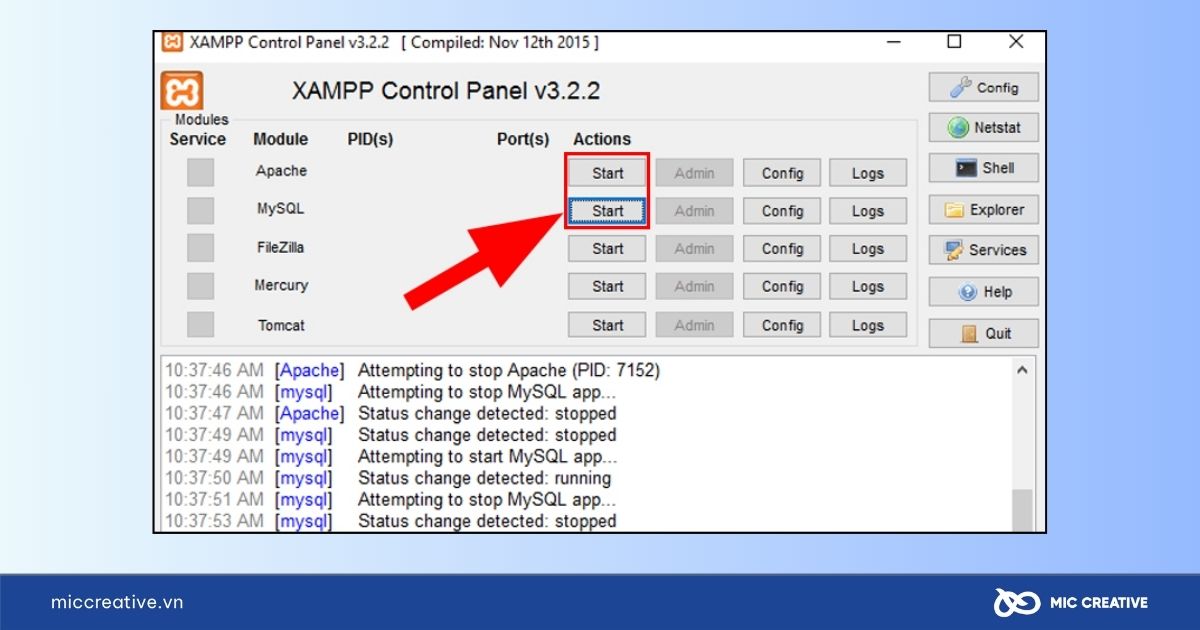Select the Apache module name

click(x=281, y=171)
